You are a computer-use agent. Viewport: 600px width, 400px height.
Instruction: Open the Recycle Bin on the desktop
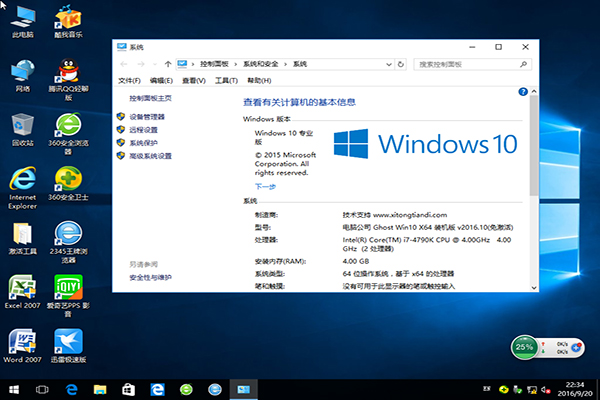23,129
